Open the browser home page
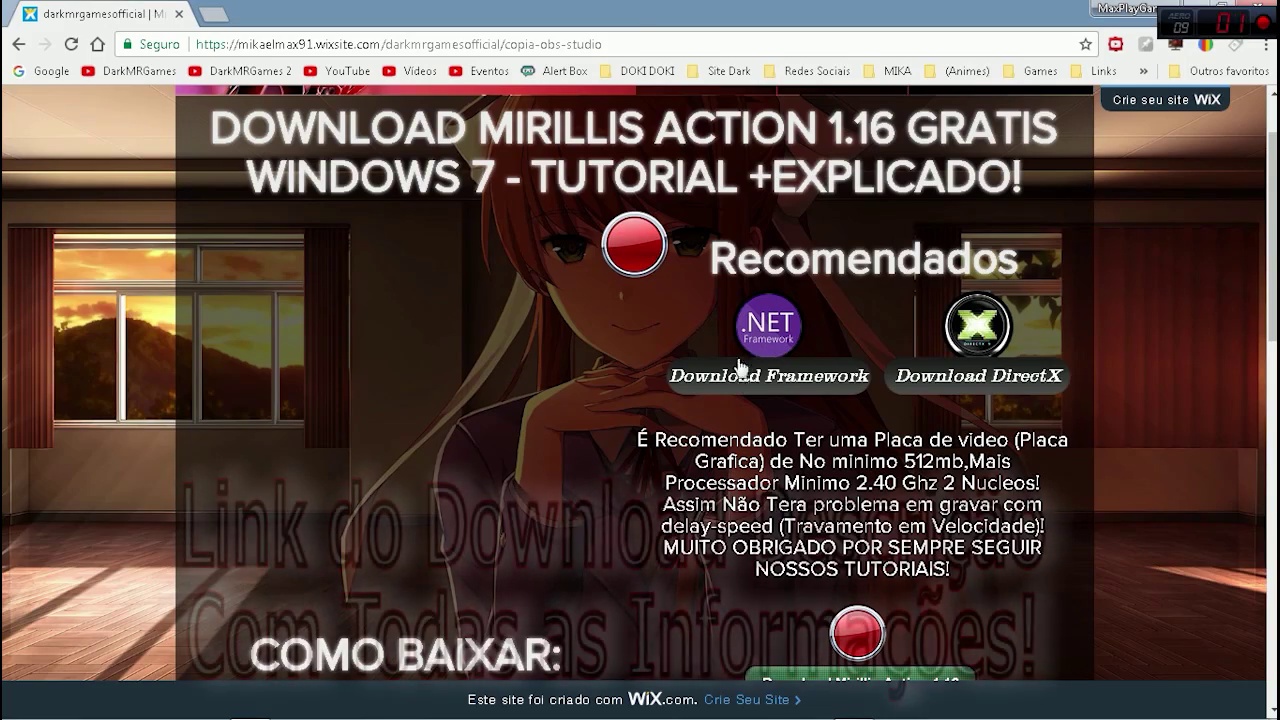Viewport: 1280px width, 720px height. [x=97, y=44]
